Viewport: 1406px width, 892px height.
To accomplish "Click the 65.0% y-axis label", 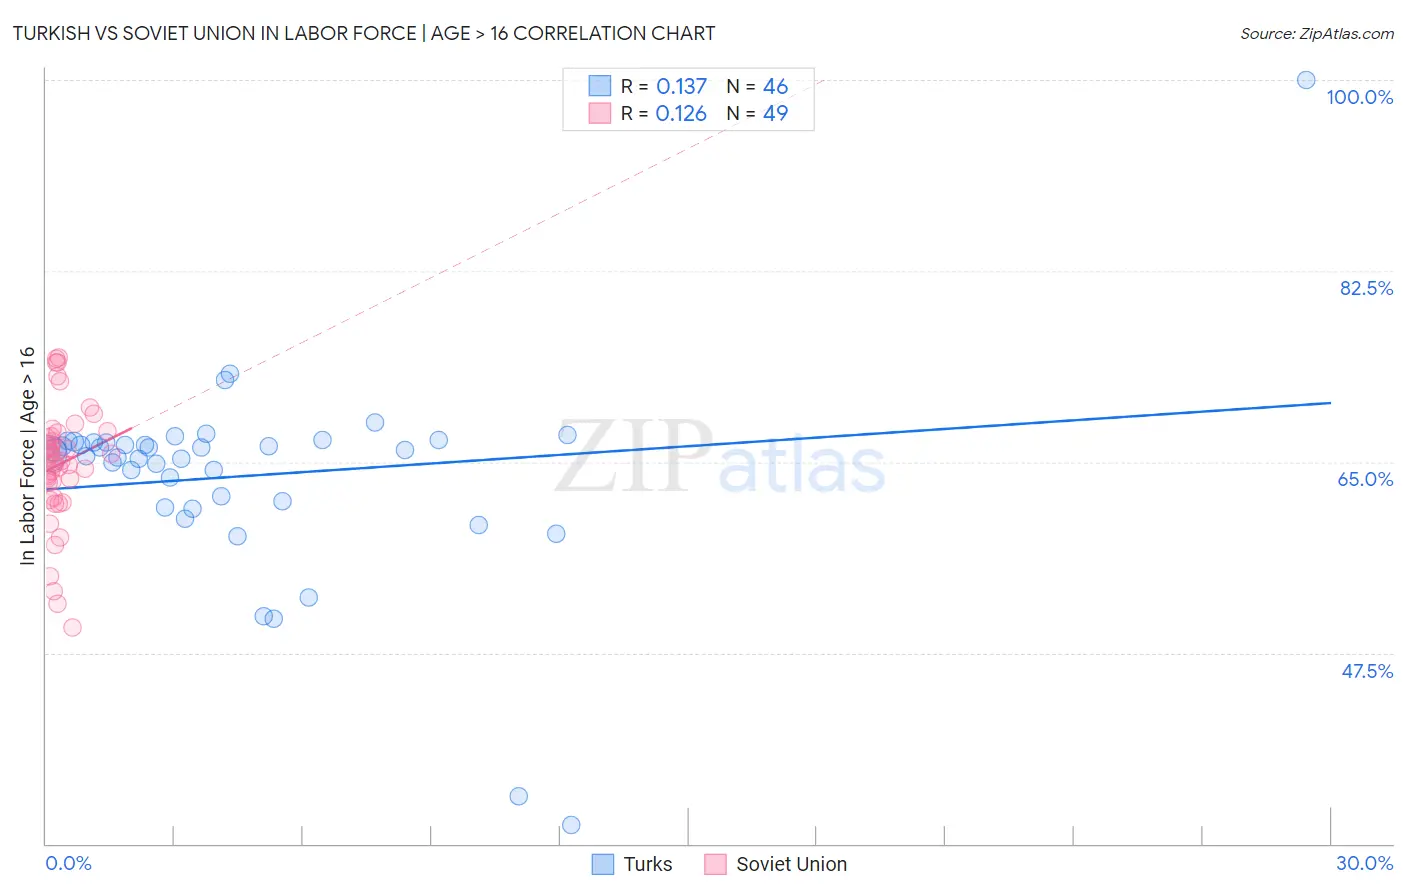I will click(x=1365, y=479).
